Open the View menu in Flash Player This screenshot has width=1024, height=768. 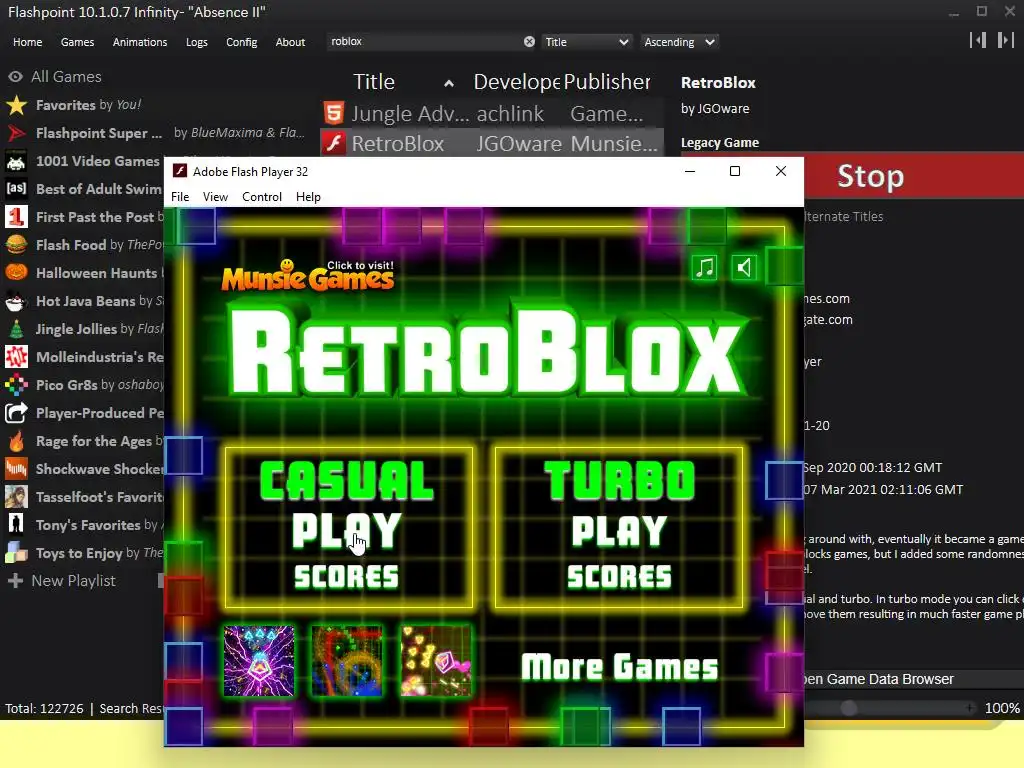pos(215,197)
